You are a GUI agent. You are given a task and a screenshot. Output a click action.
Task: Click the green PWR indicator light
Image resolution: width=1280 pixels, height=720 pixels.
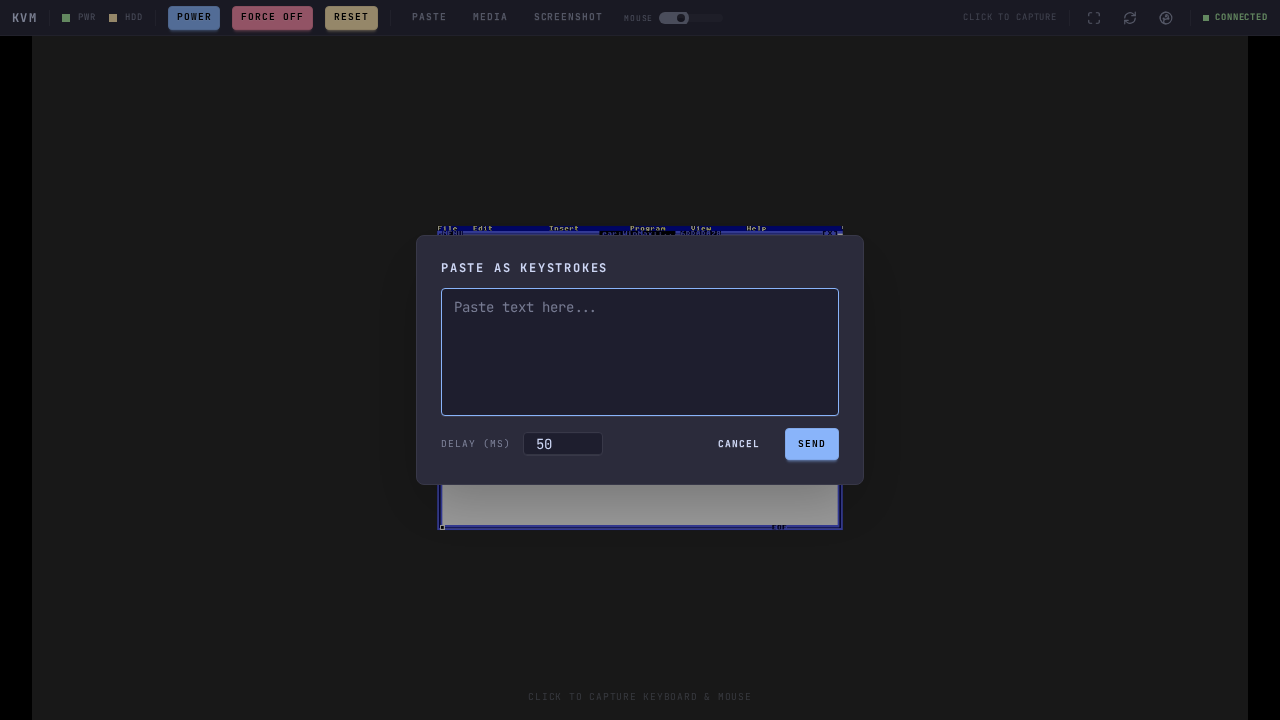[66, 18]
